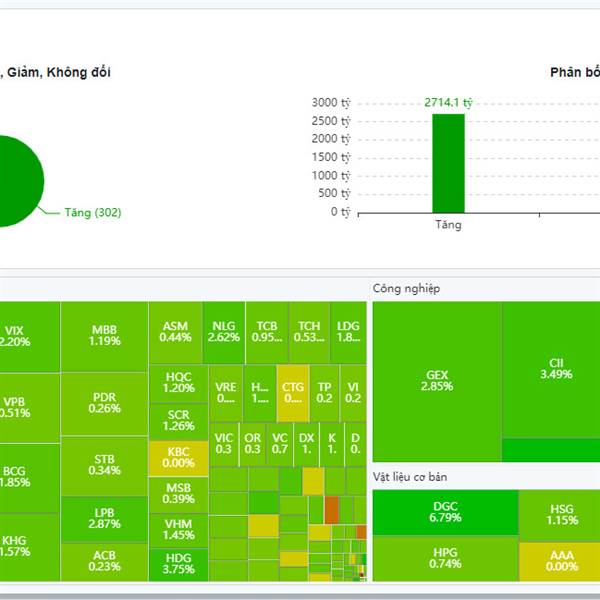Image resolution: width=600 pixels, height=600 pixels.
Task: Open the PDR tile showing 0.26%
Action: 104,402
